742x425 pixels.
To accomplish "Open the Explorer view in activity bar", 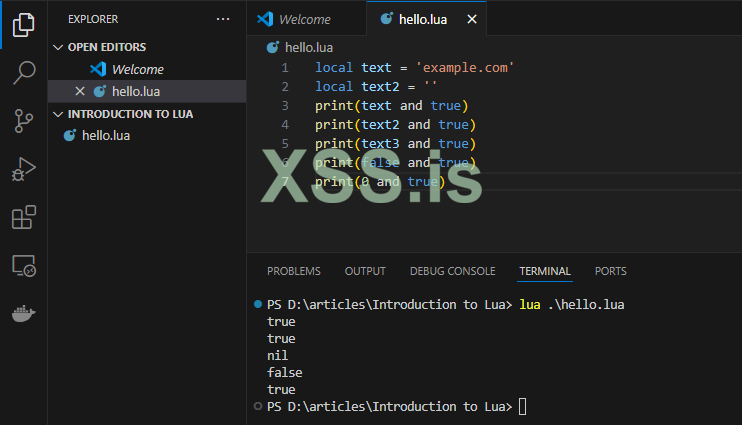I will pyautogui.click(x=24, y=24).
